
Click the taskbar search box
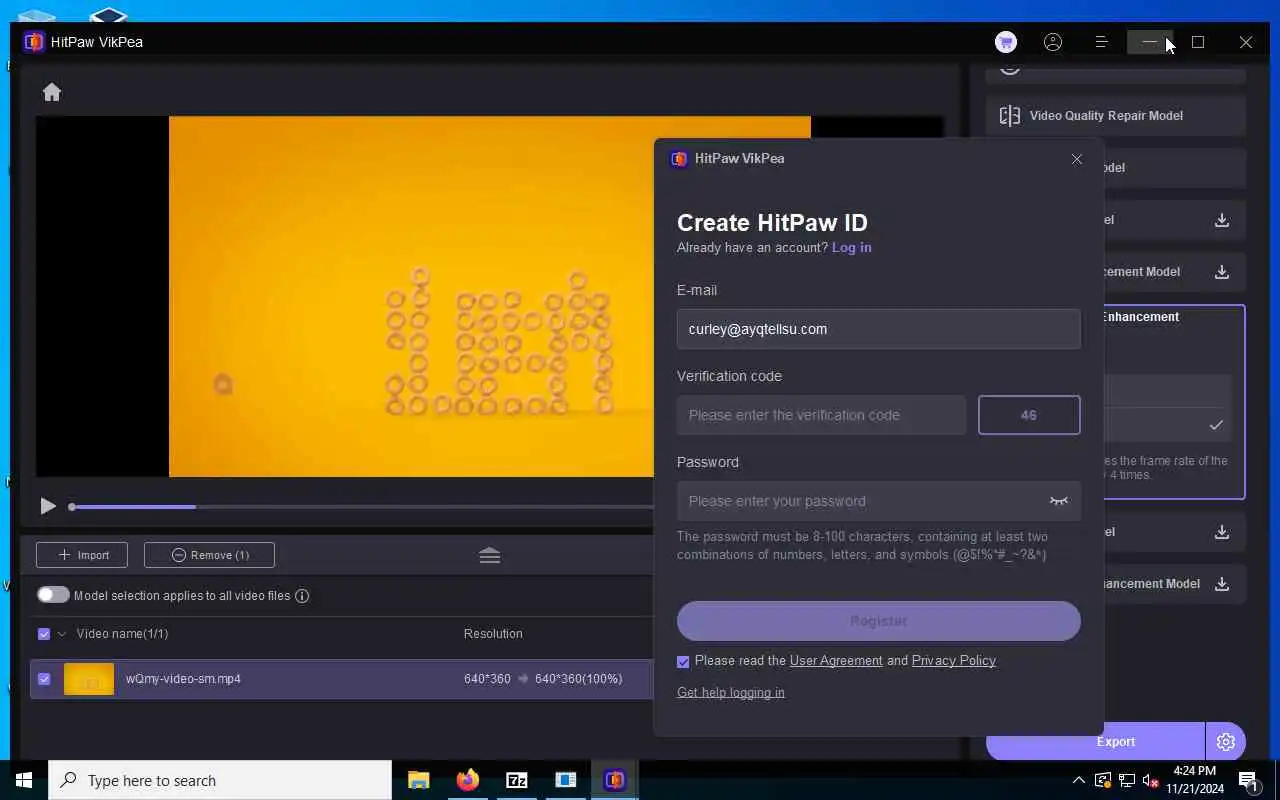[220, 780]
